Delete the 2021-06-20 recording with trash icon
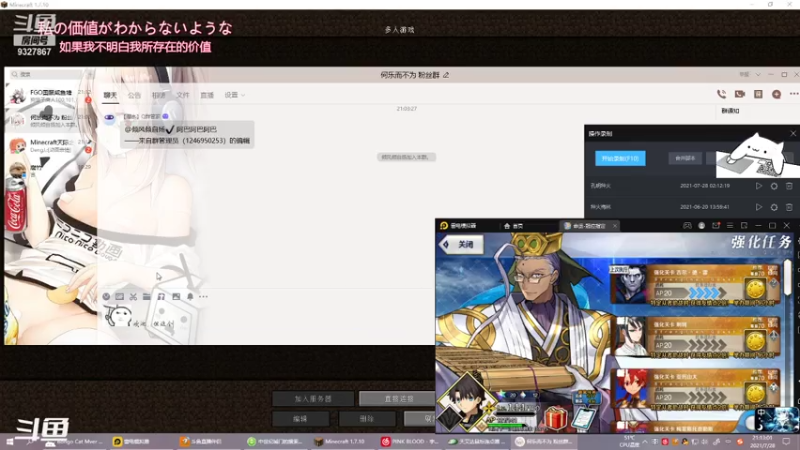800x450 pixels. 789,207
